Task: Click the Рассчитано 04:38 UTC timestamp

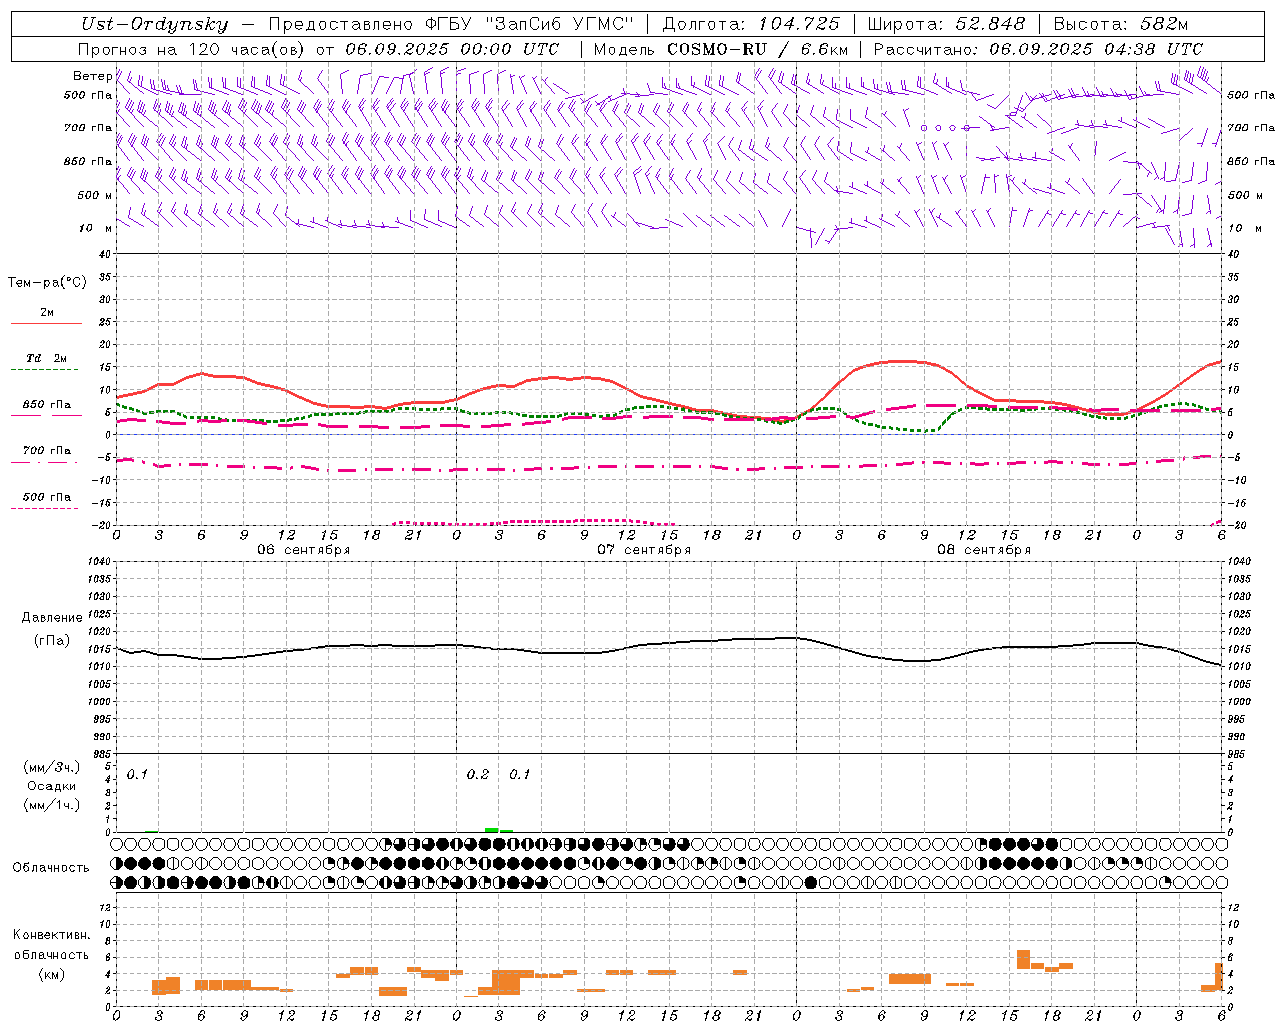Action: [1038, 49]
